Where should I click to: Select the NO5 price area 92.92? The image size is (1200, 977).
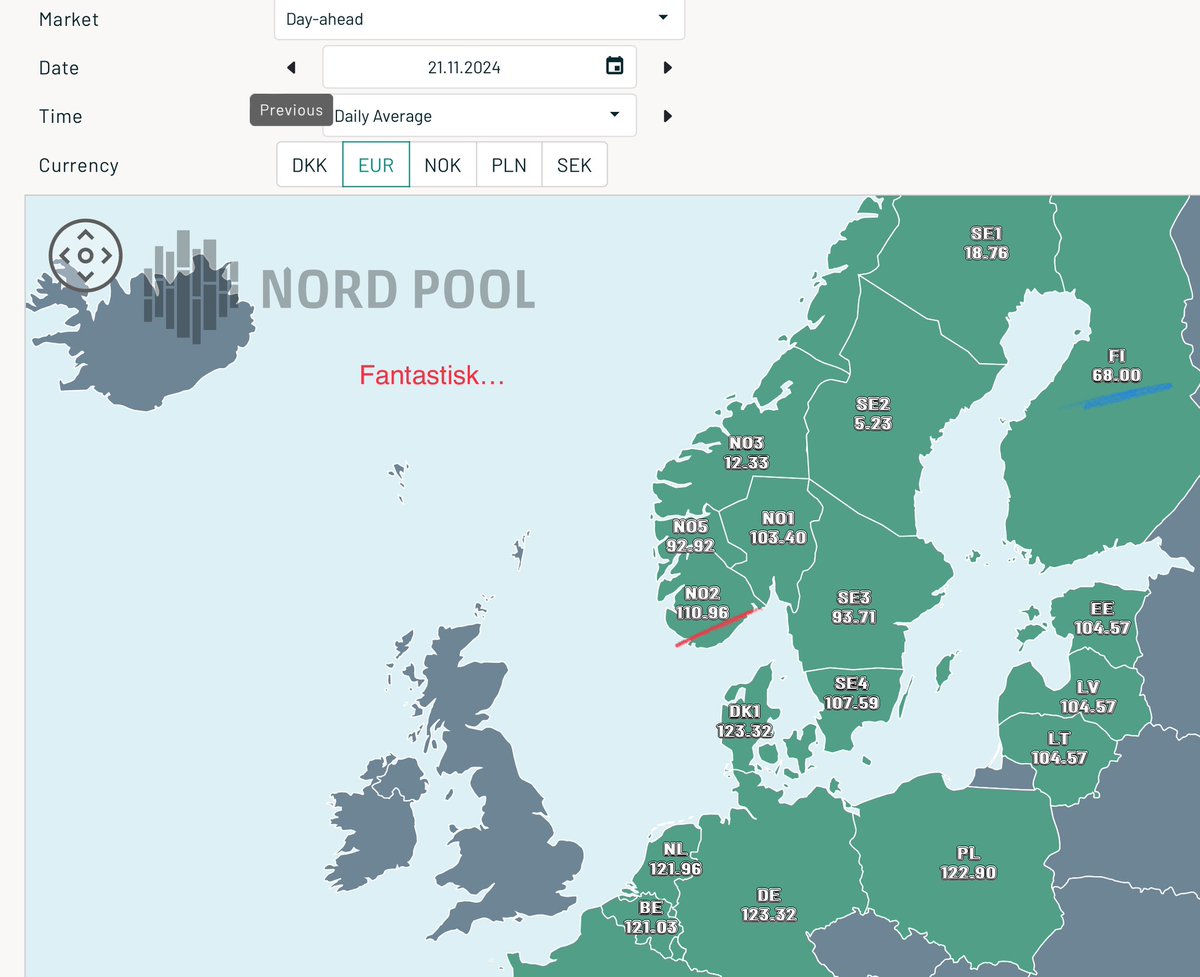pyautogui.click(x=690, y=536)
